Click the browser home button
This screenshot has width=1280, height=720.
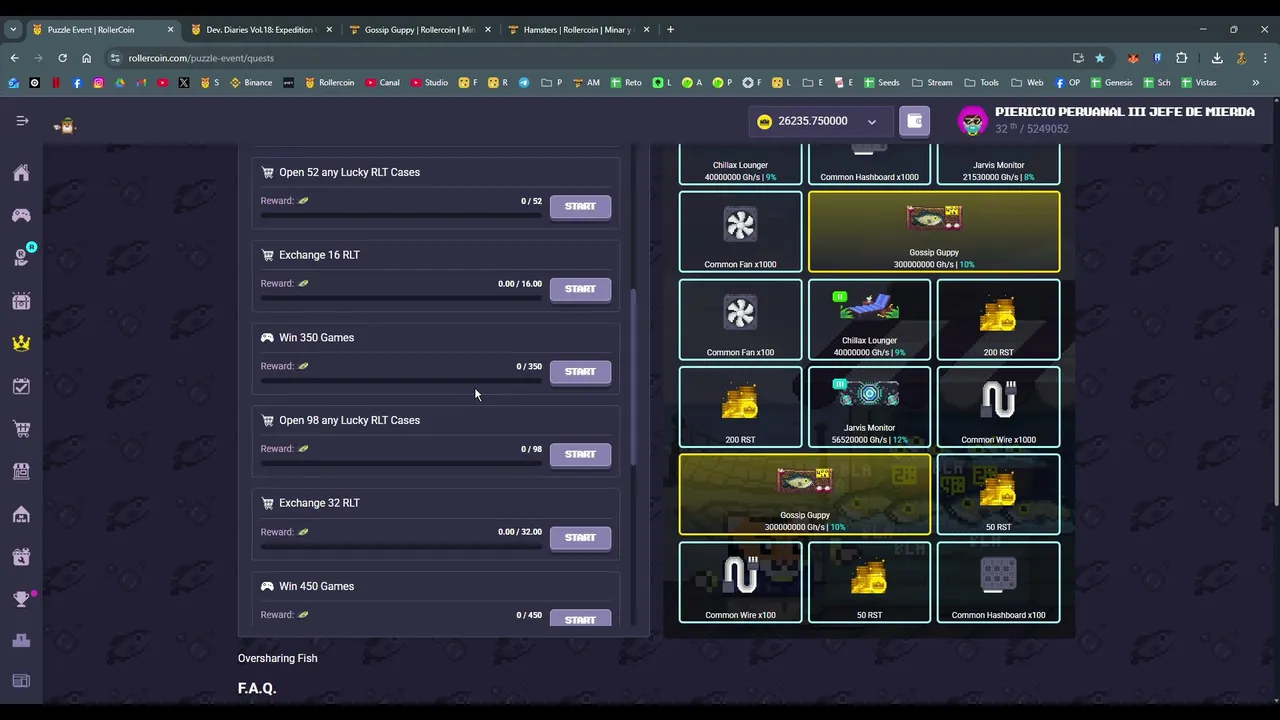pyautogui.click(x=86, y=58)
